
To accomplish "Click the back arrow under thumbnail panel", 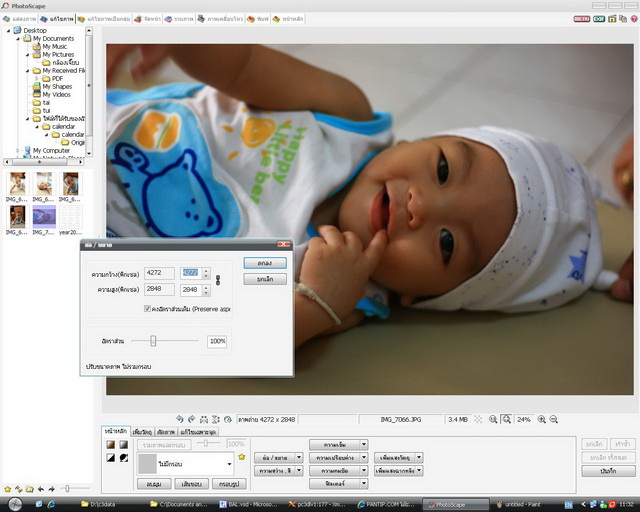I will click(x=41, y=489).
